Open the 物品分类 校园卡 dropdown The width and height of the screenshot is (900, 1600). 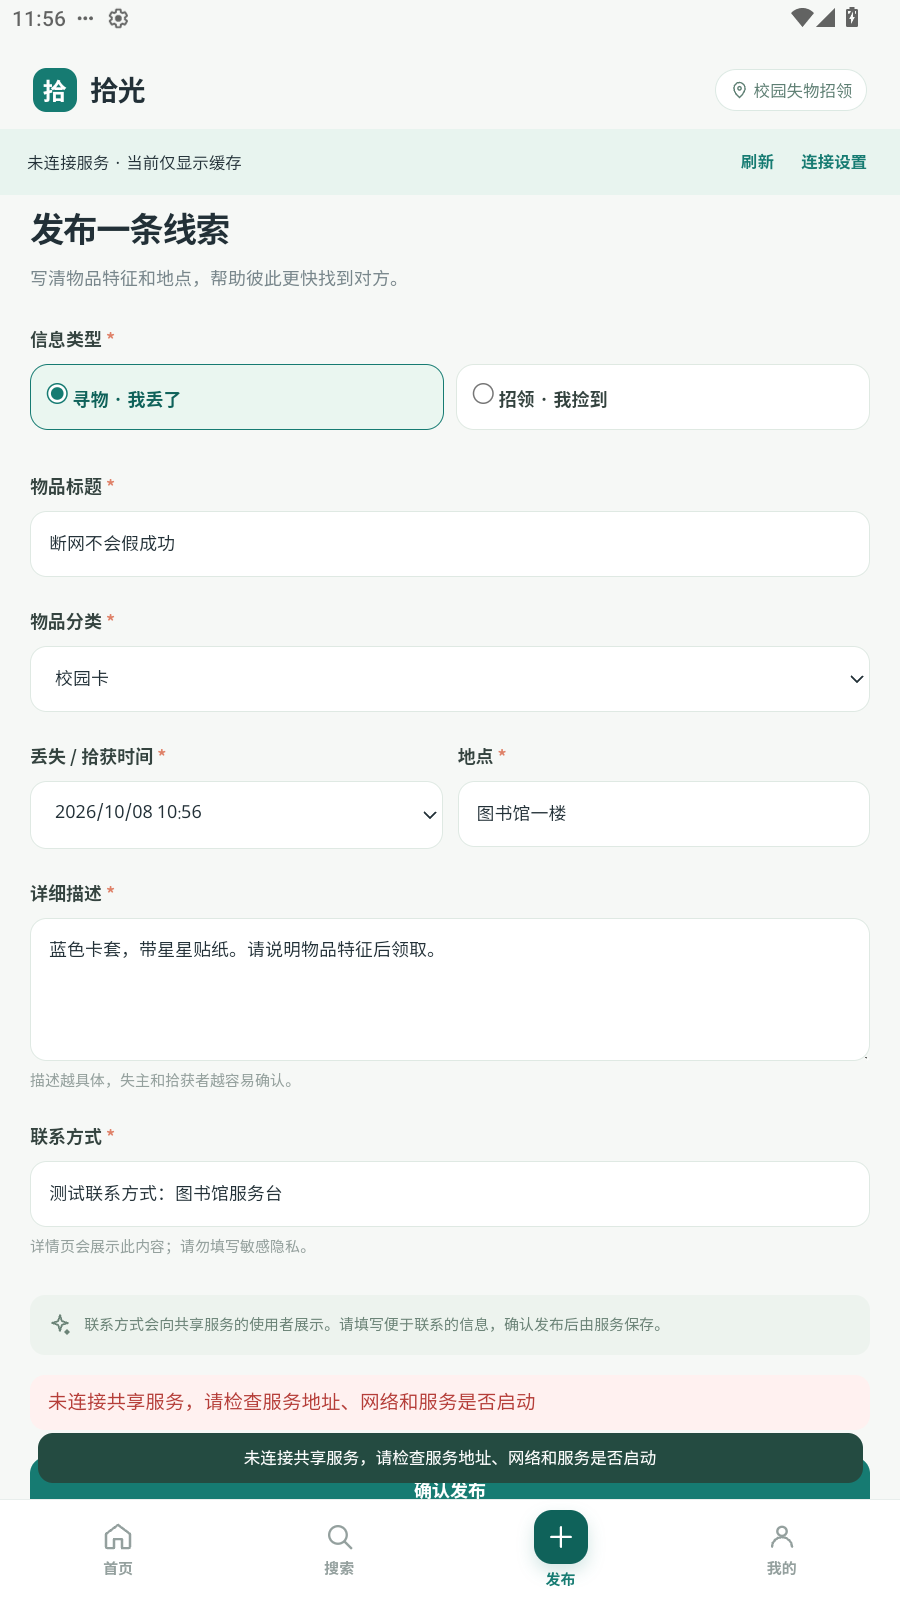pyautogui.click(x=450, y=679)
